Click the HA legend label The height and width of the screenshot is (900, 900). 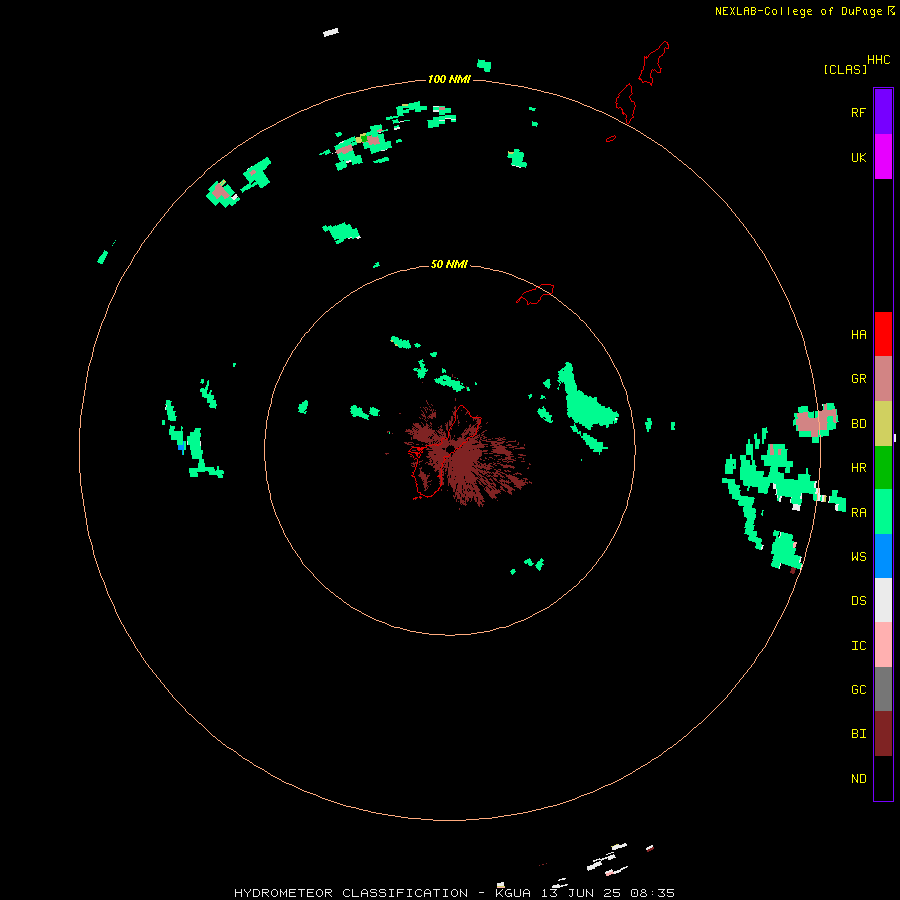pyautogui.click(x=859, y=335)
